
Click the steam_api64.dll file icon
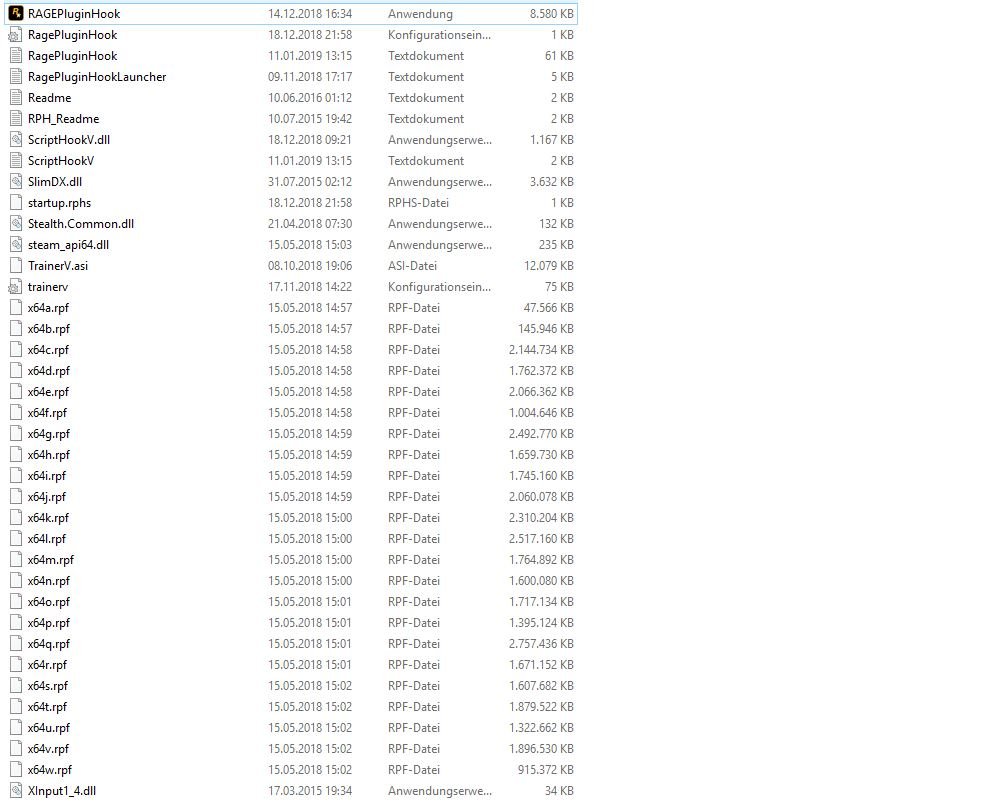click(16, 245)
